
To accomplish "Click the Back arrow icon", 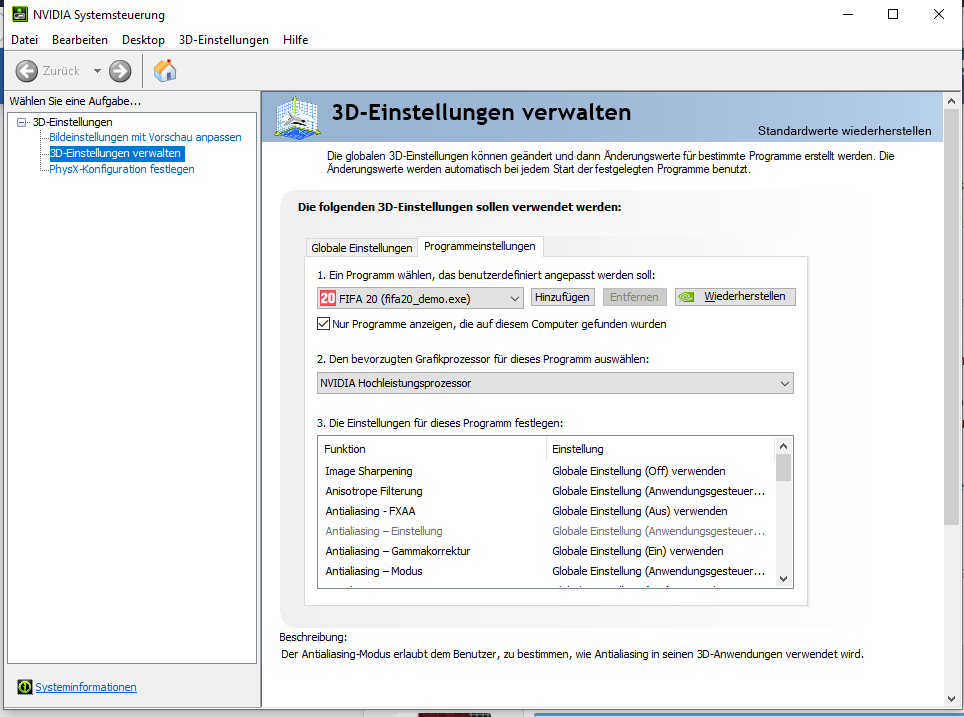I will (x=26, y=71).
